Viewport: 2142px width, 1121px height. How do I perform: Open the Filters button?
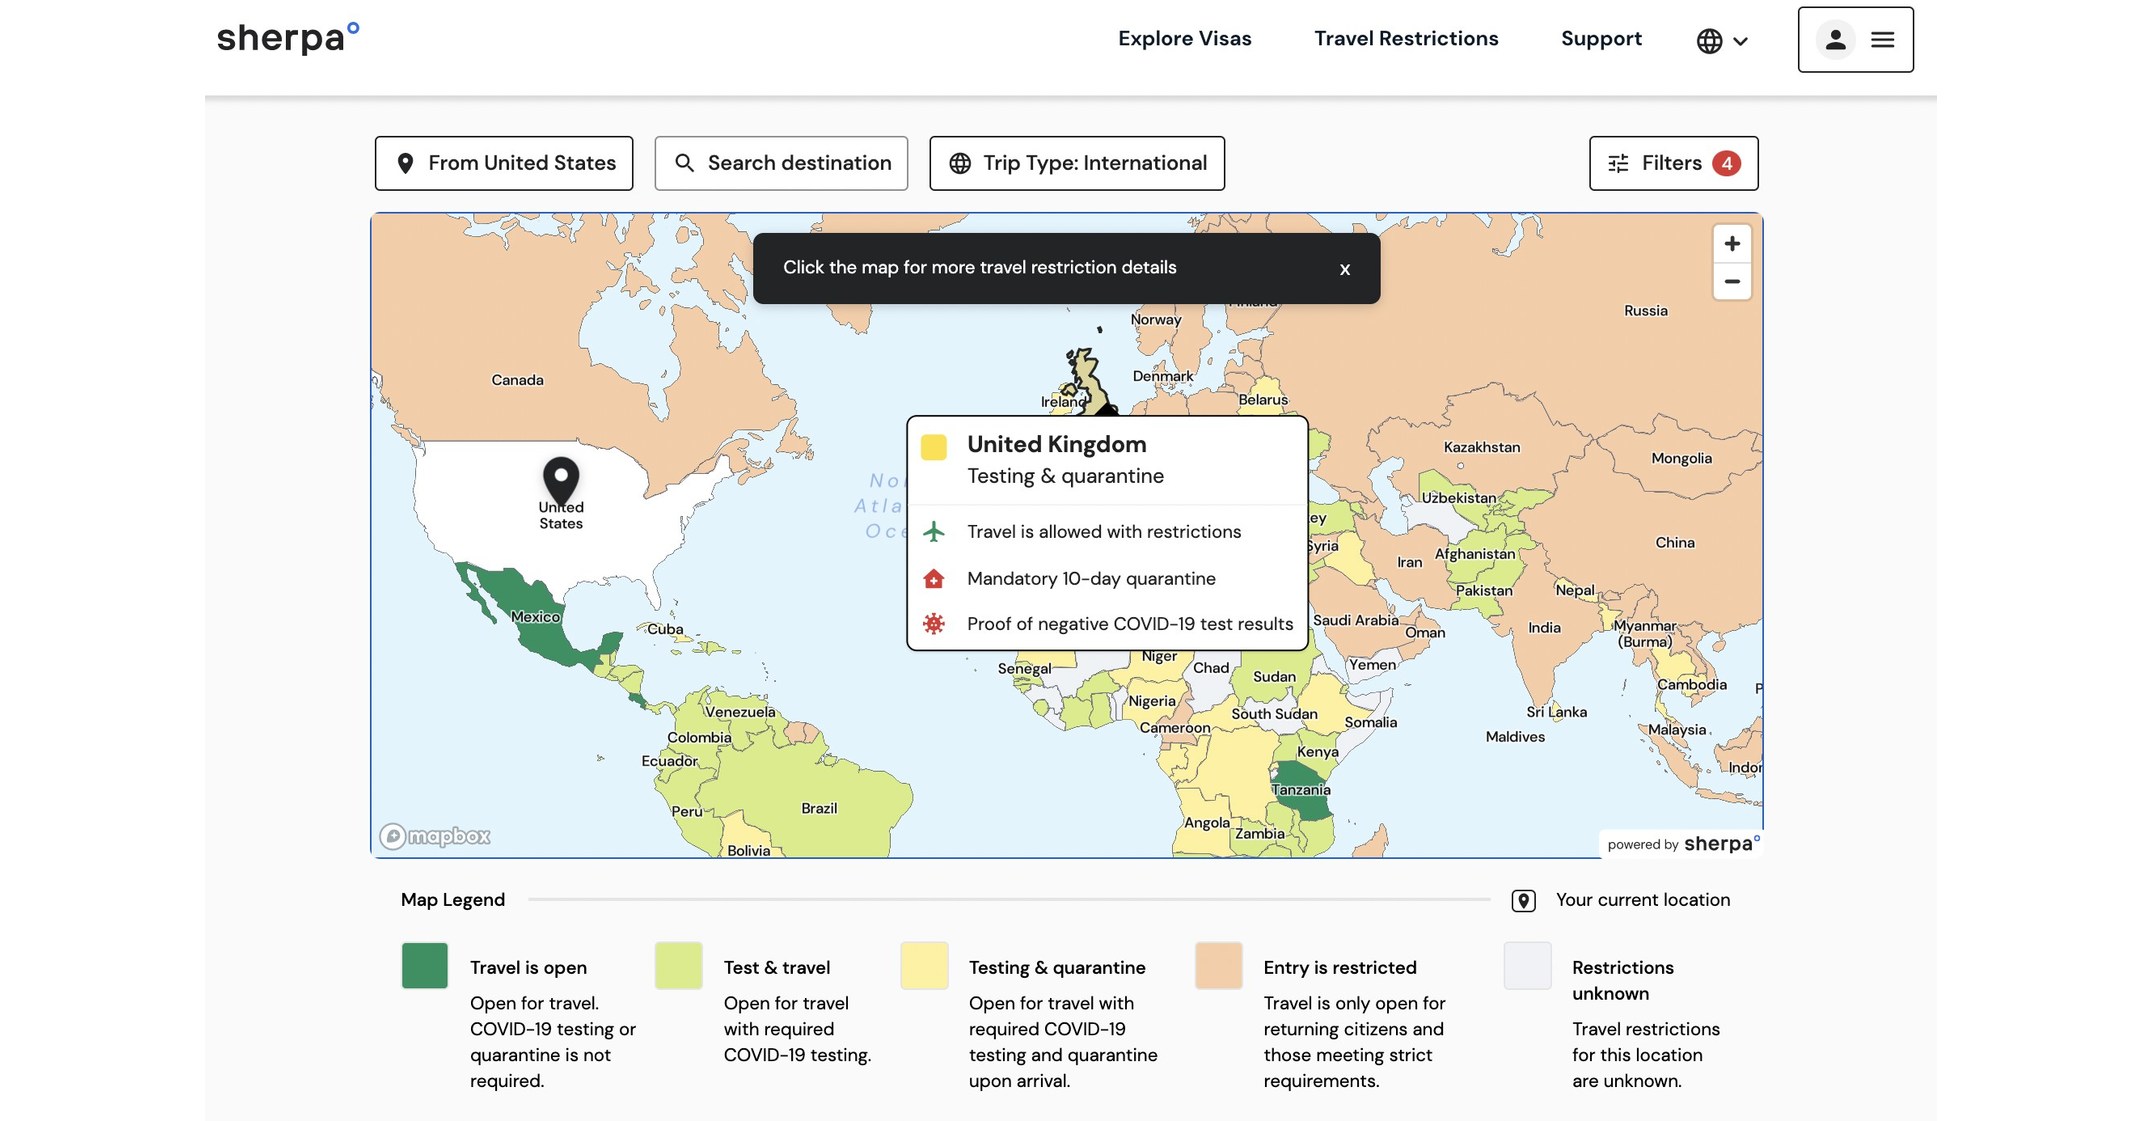click(1672, 163)
